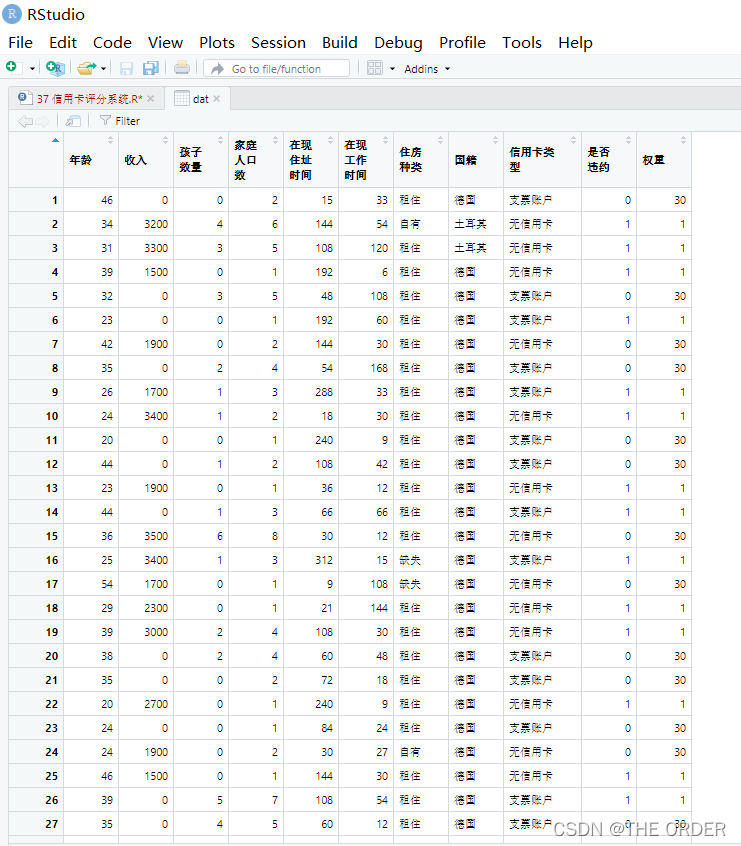Sort the 国籍 column
The image size is (741, 846).
point(495,140)
